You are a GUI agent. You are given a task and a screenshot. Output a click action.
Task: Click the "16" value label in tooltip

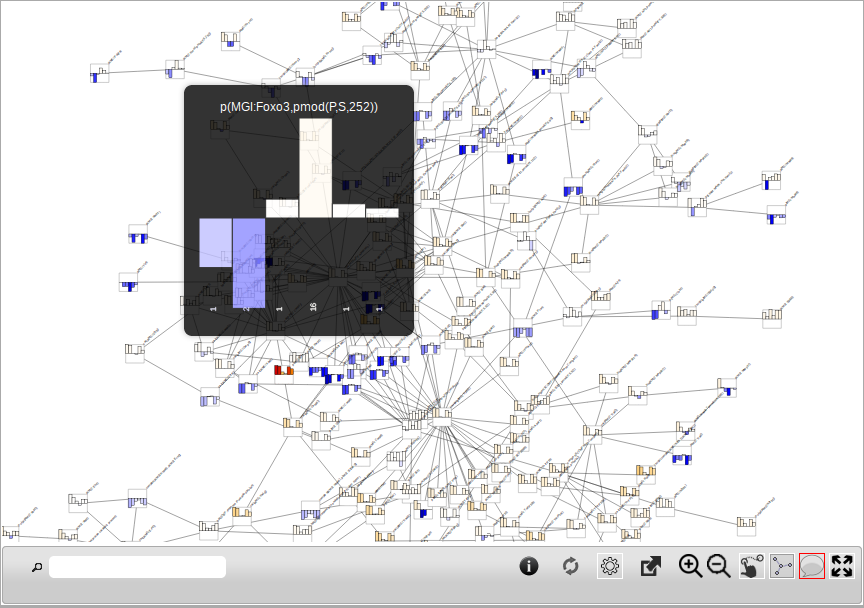pos(313,307)
